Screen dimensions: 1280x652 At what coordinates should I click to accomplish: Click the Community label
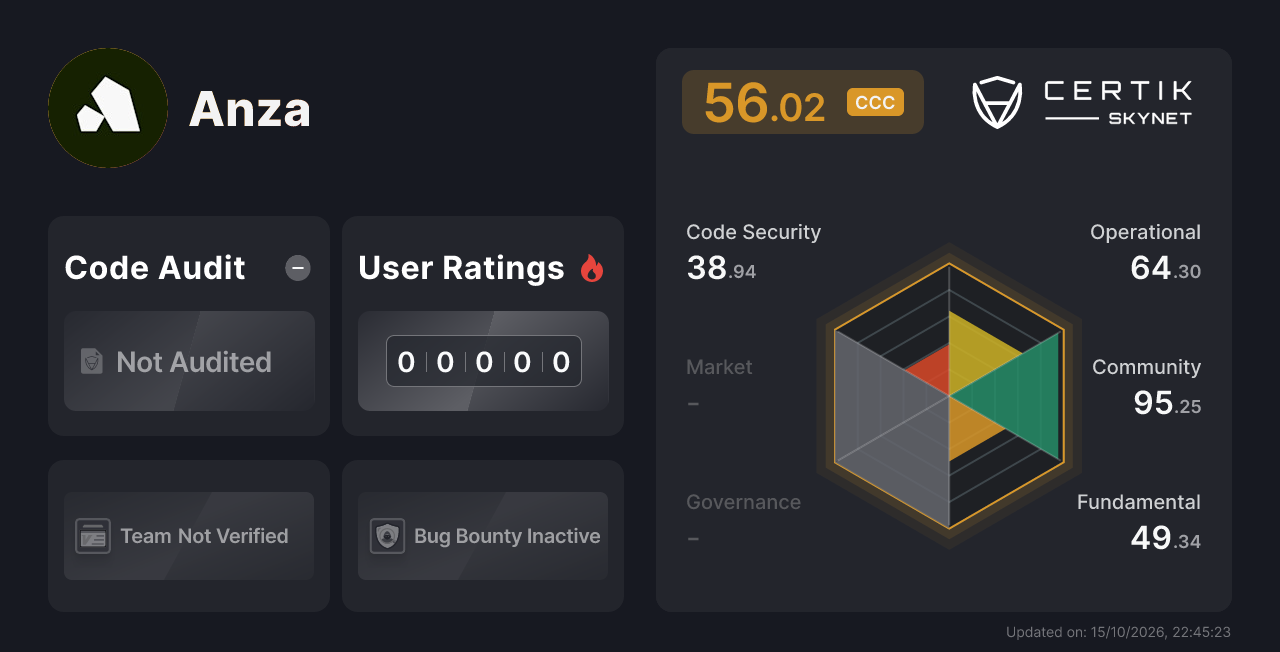[x=1146, y=367]
